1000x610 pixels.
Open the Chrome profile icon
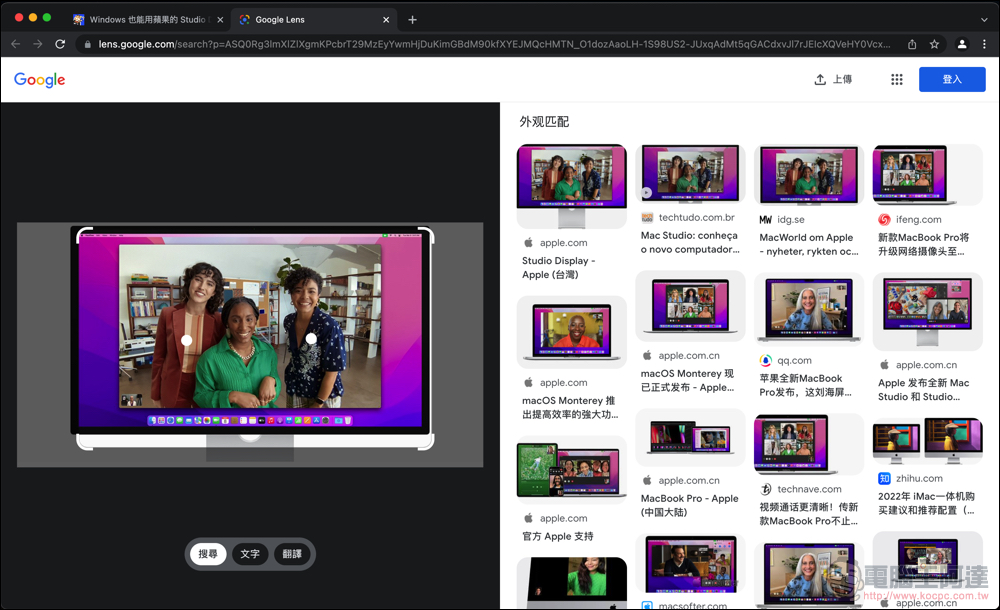coord(962,44)
